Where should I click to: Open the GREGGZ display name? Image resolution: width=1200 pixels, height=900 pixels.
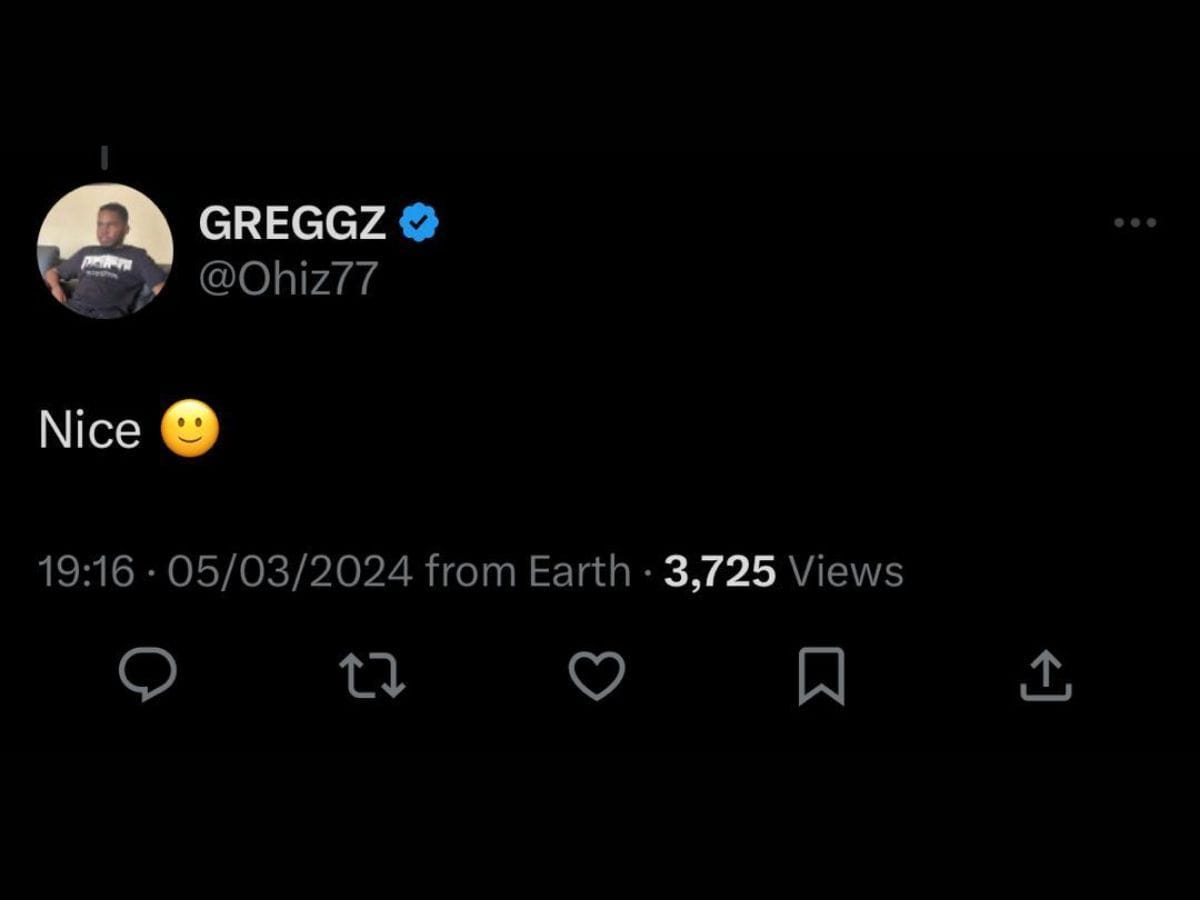(x=292, y=223)
